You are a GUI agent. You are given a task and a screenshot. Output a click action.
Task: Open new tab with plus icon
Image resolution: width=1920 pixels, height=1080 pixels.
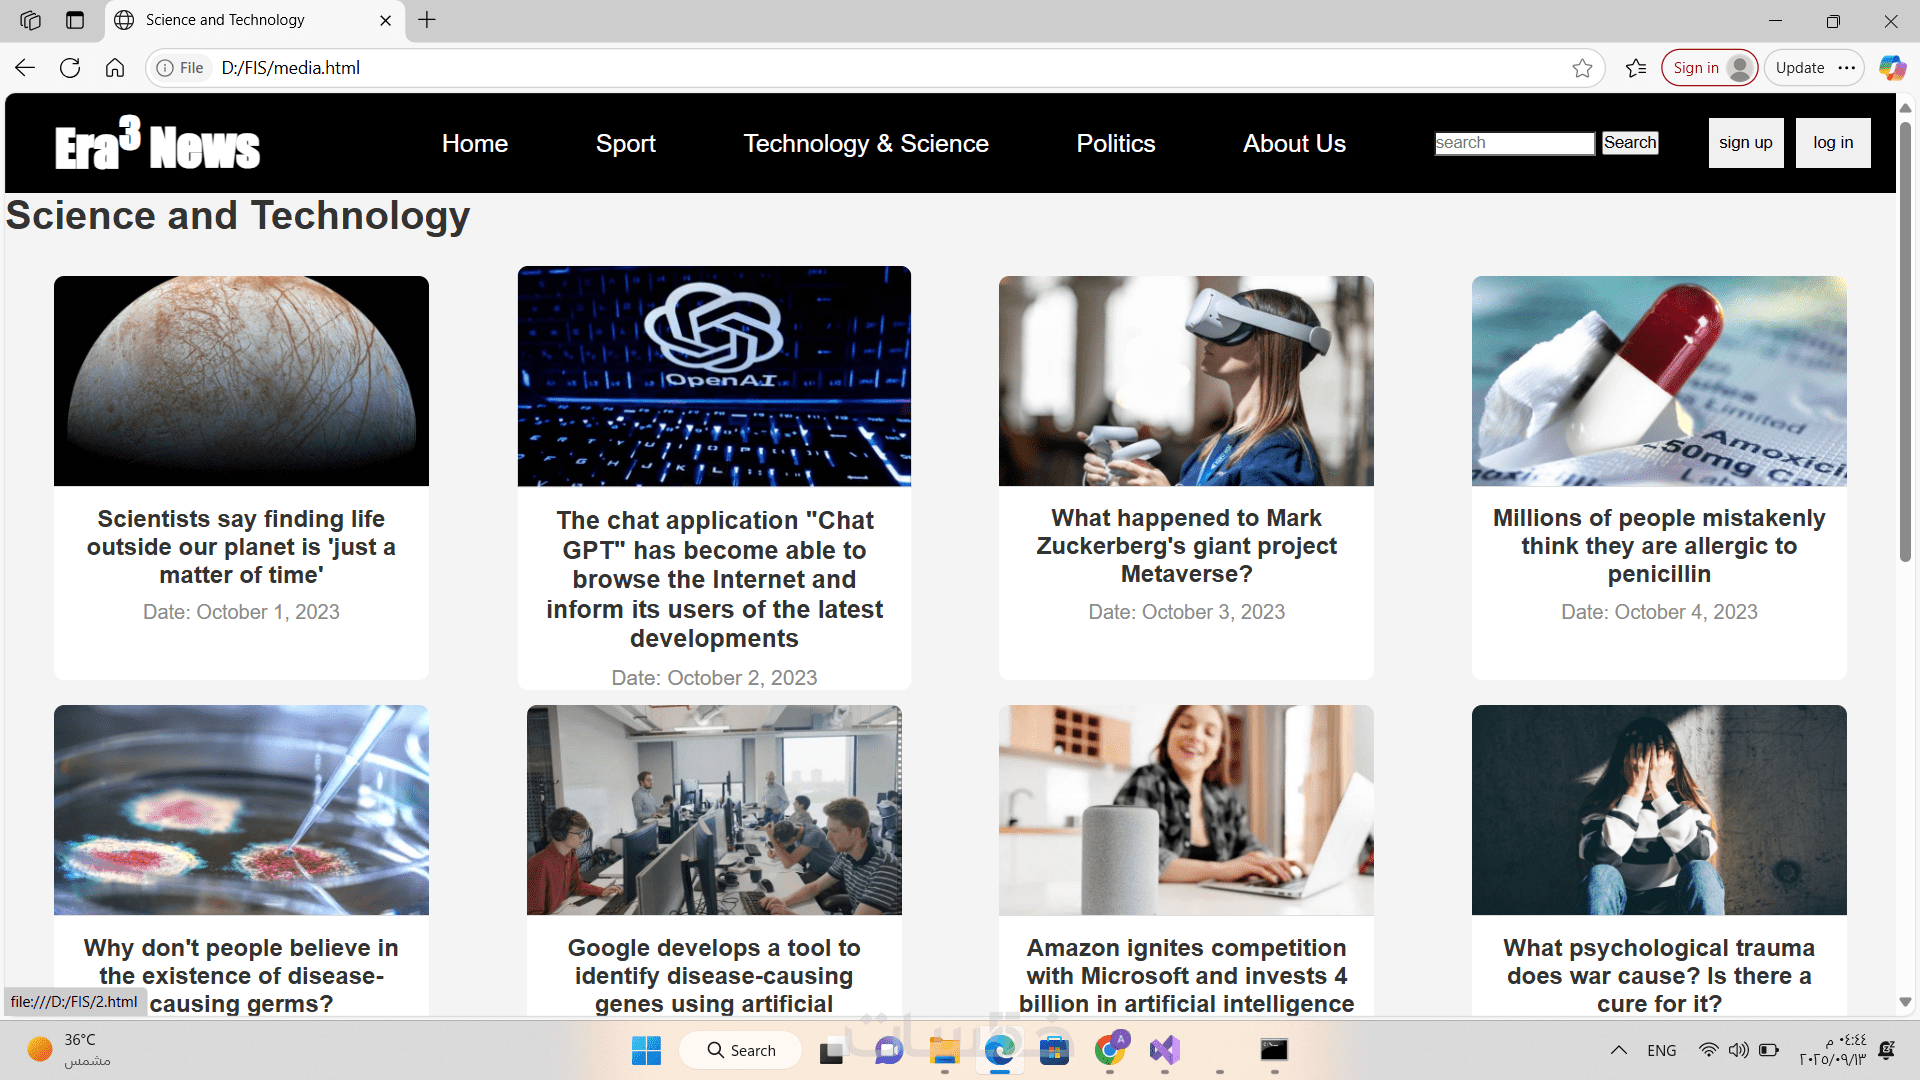(x=427, y=20)
